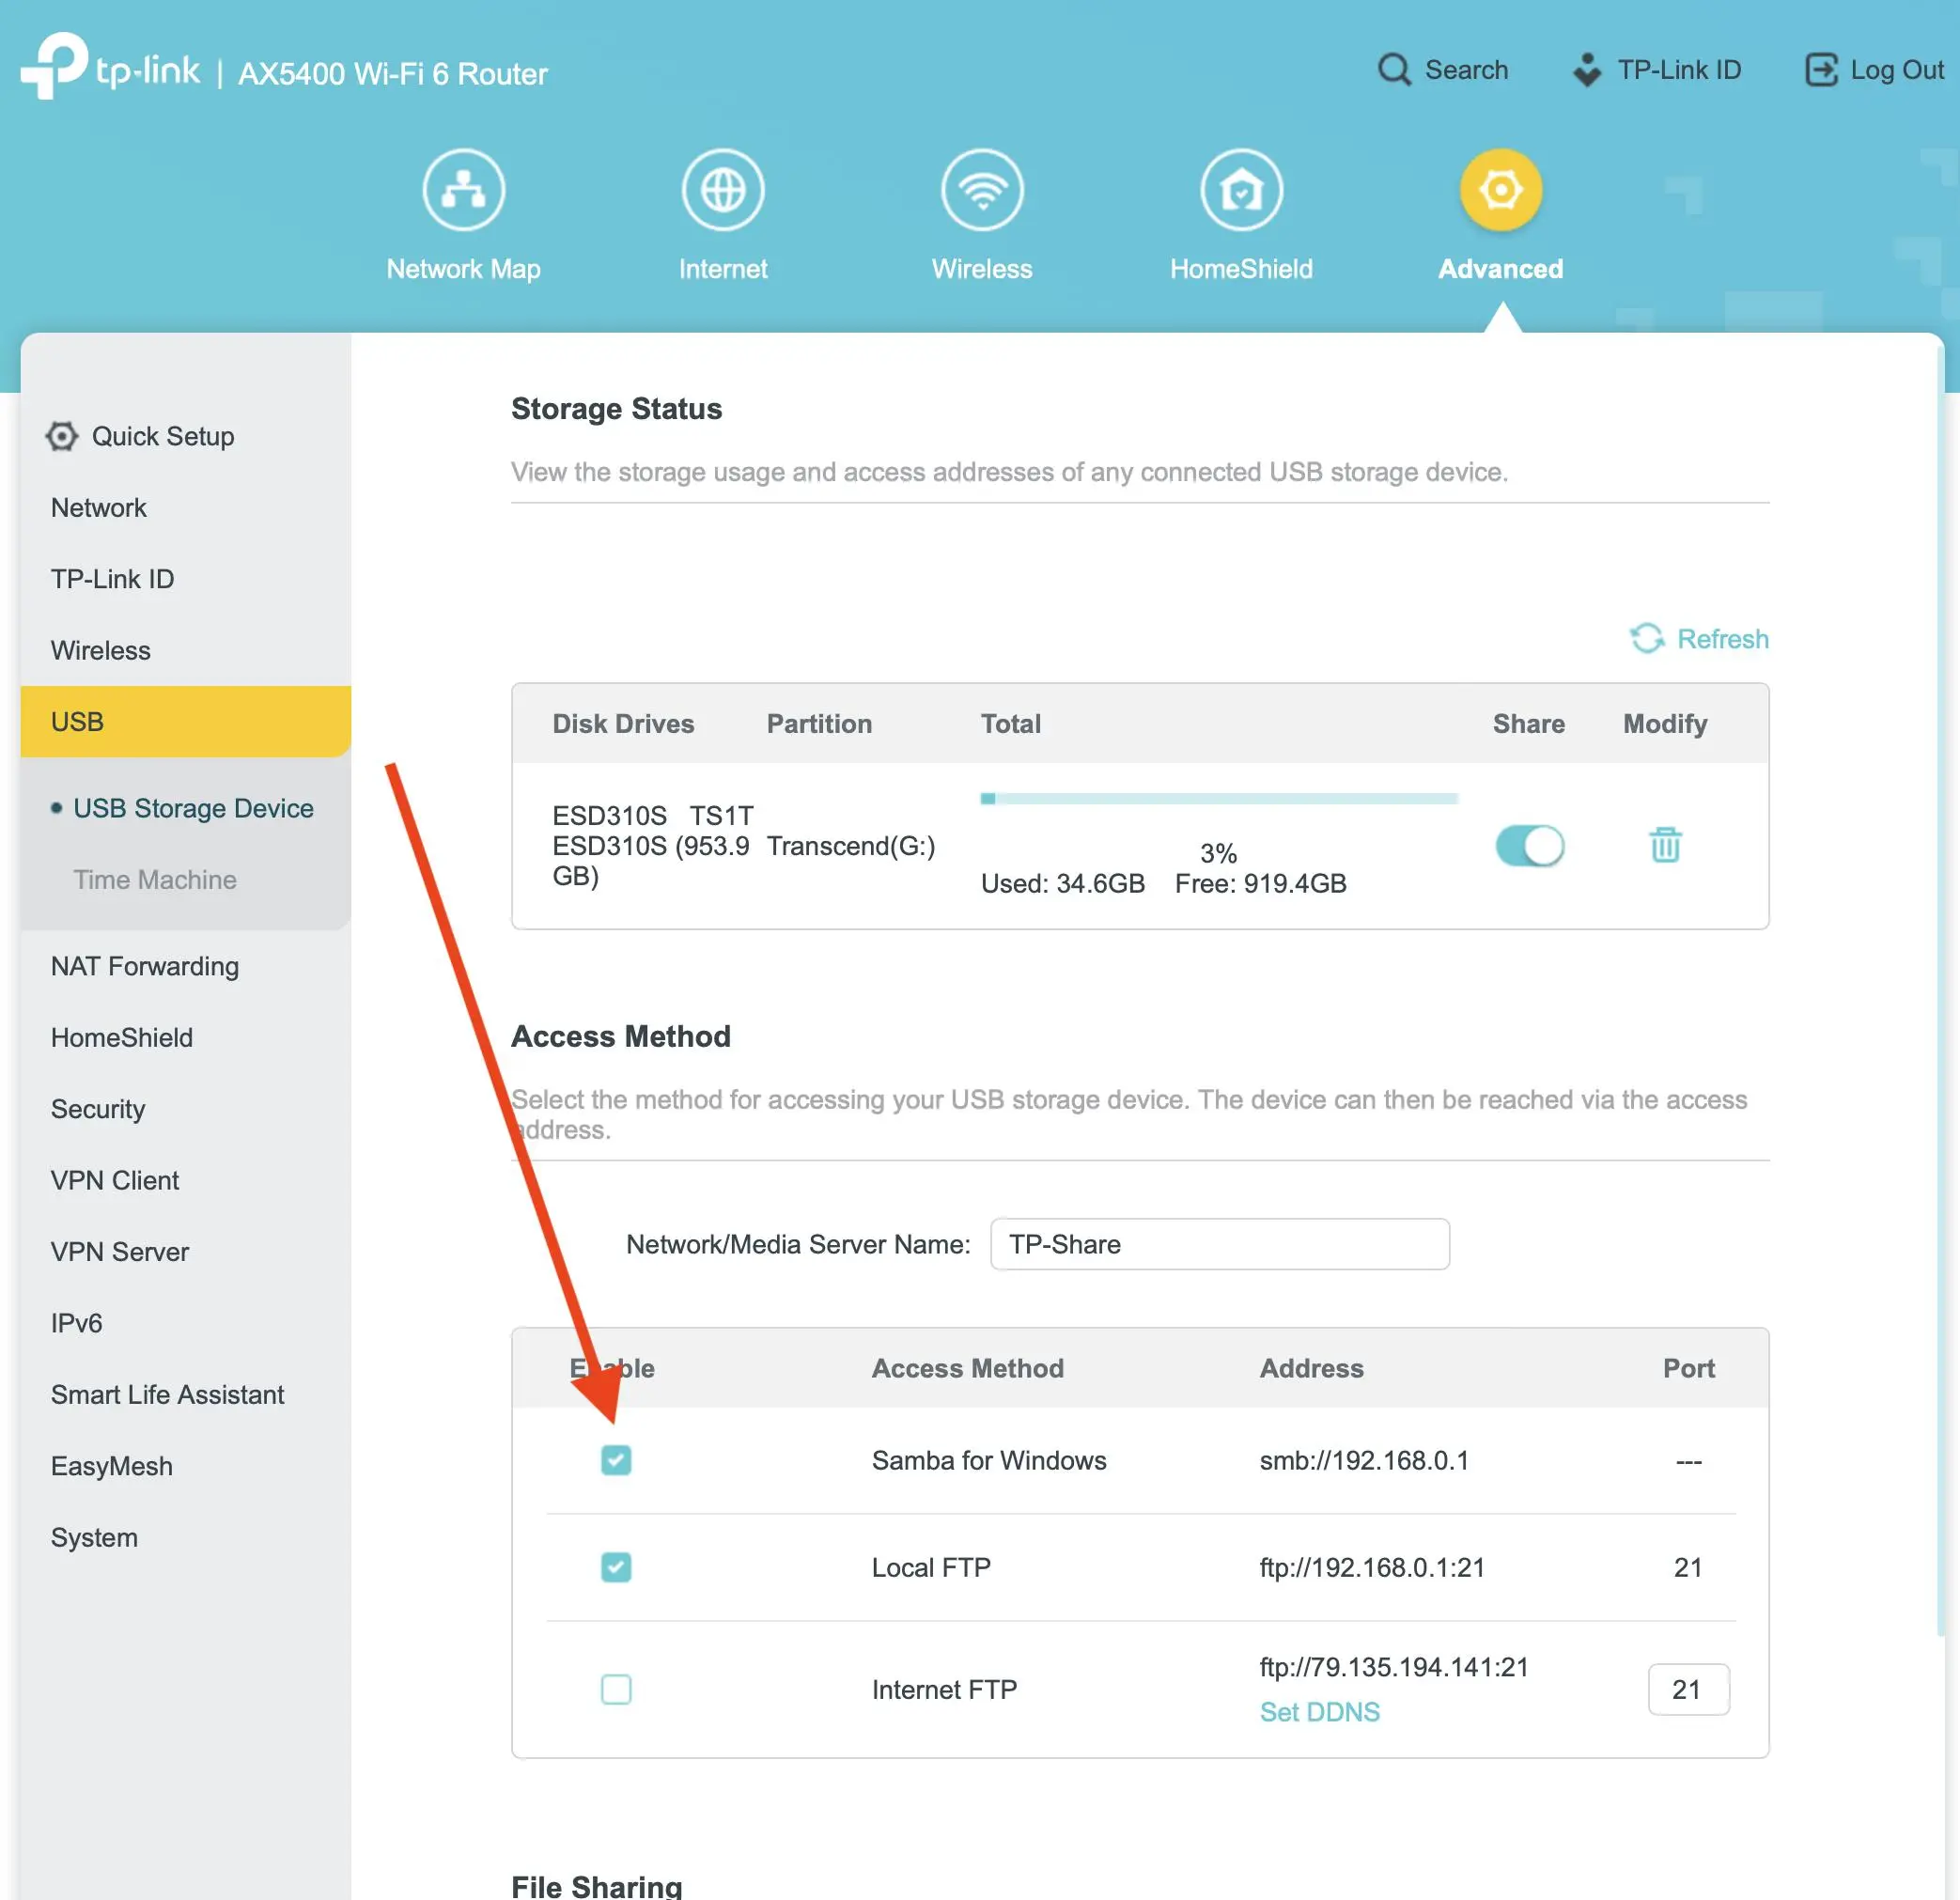The height and width of the screenshot is (1900, 1960).
Task: Click the Refresh arrows icon
Action: [1646, 638]
